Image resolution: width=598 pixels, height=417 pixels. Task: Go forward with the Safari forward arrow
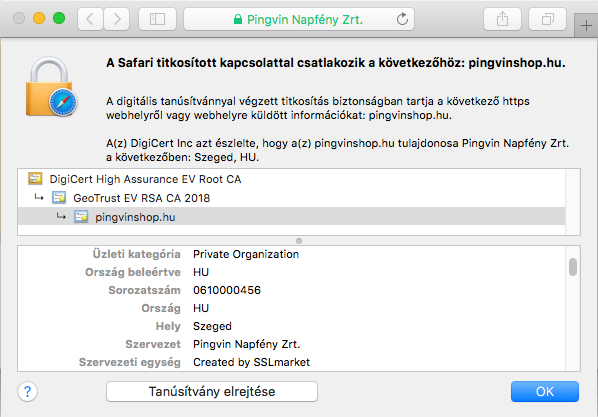117,19
